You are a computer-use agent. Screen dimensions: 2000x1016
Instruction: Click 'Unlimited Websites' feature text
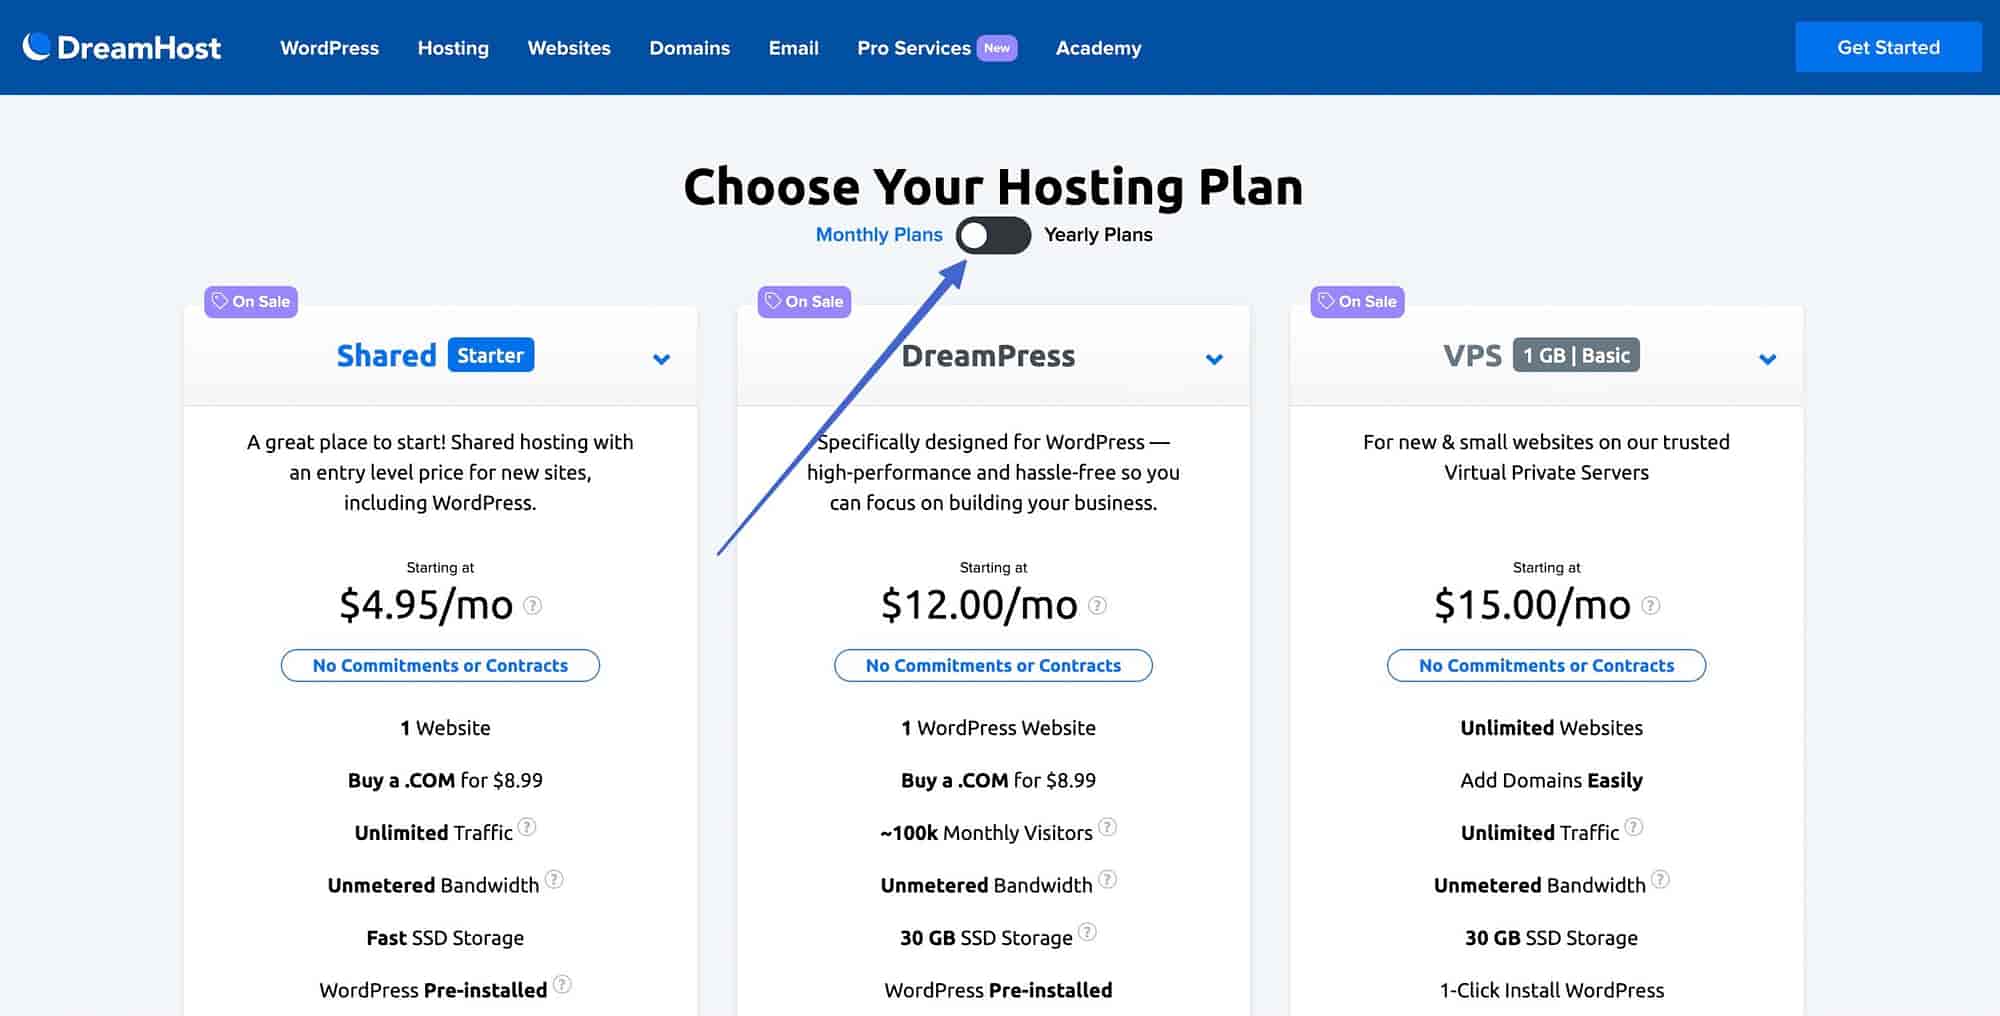(x=1551, y=728)
